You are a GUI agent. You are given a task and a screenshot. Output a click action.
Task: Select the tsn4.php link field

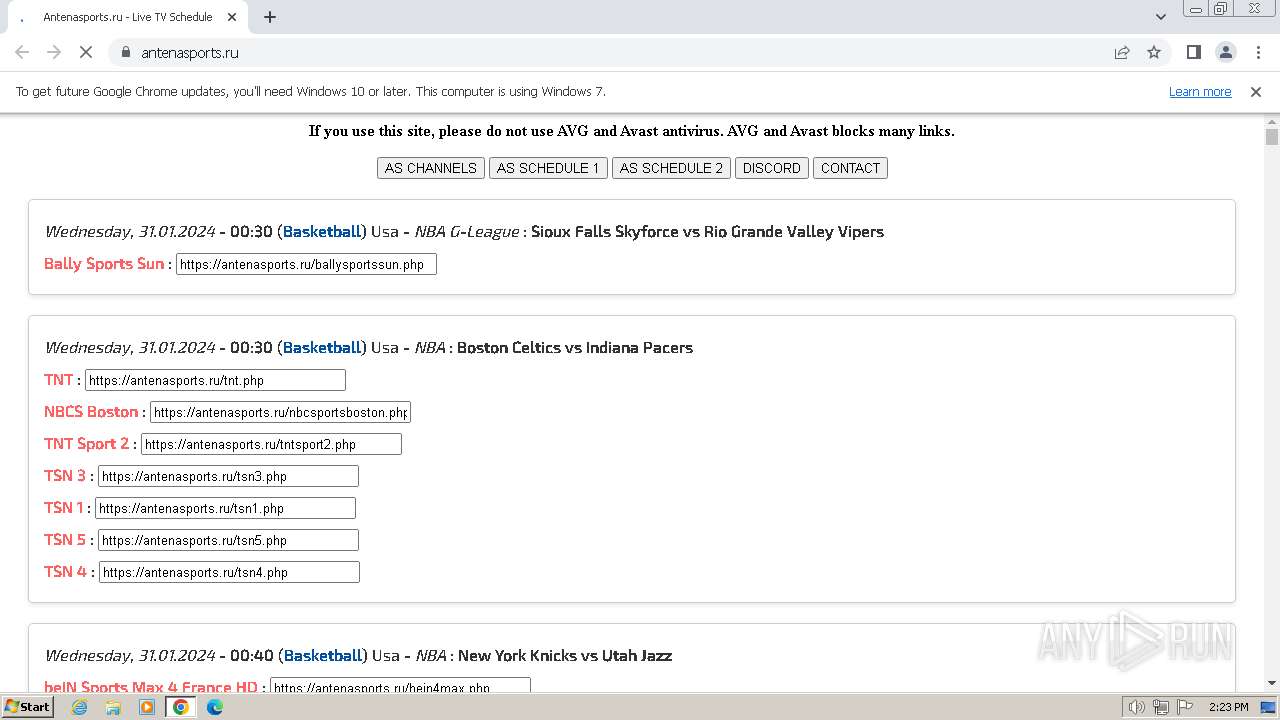[229, 572]
